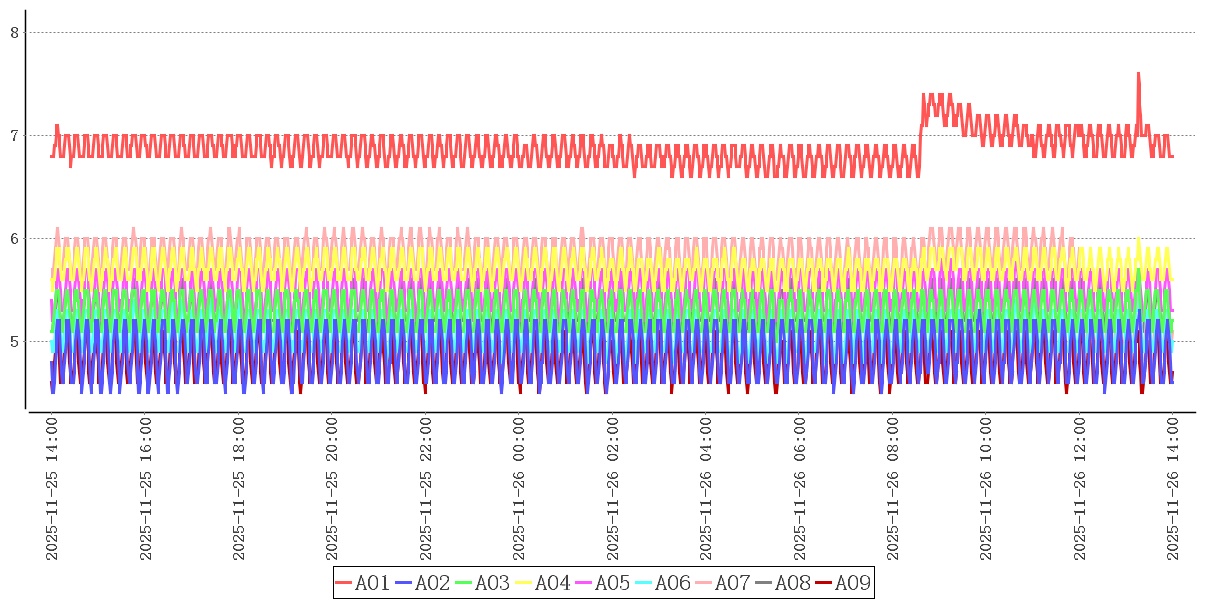Select the 2025-11-26 08:00 time tick
Image resolution: width=1207 pixels, height=600 pixels.
(893, 490)
